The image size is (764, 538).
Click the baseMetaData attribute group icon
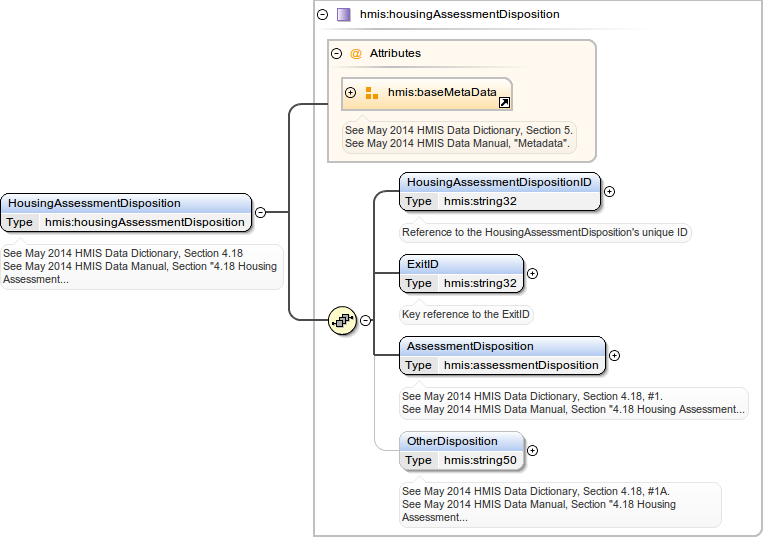(372, 93)
